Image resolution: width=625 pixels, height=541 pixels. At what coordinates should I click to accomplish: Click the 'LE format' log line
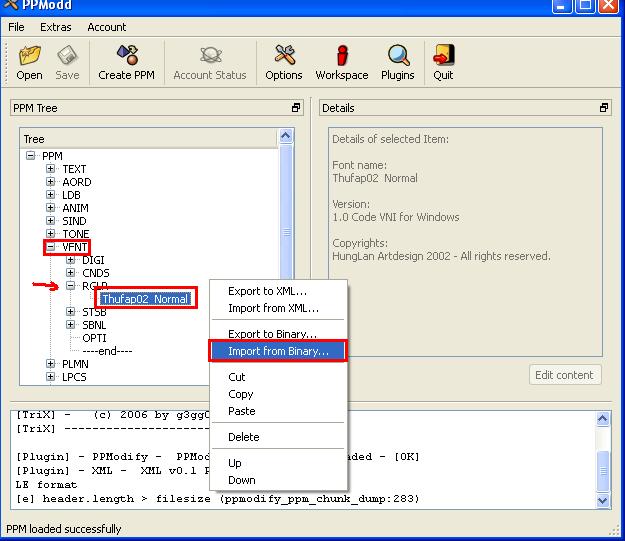(x=46, y=485)
